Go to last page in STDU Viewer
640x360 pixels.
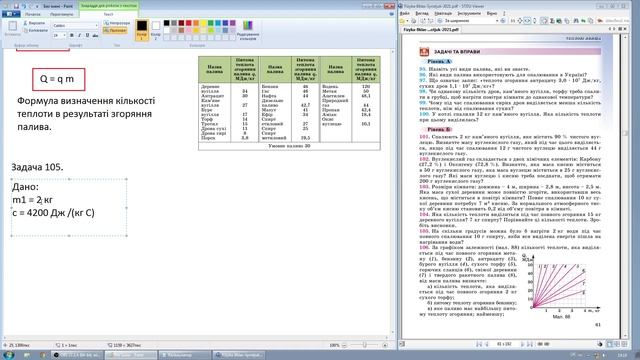tap(530, 344)
